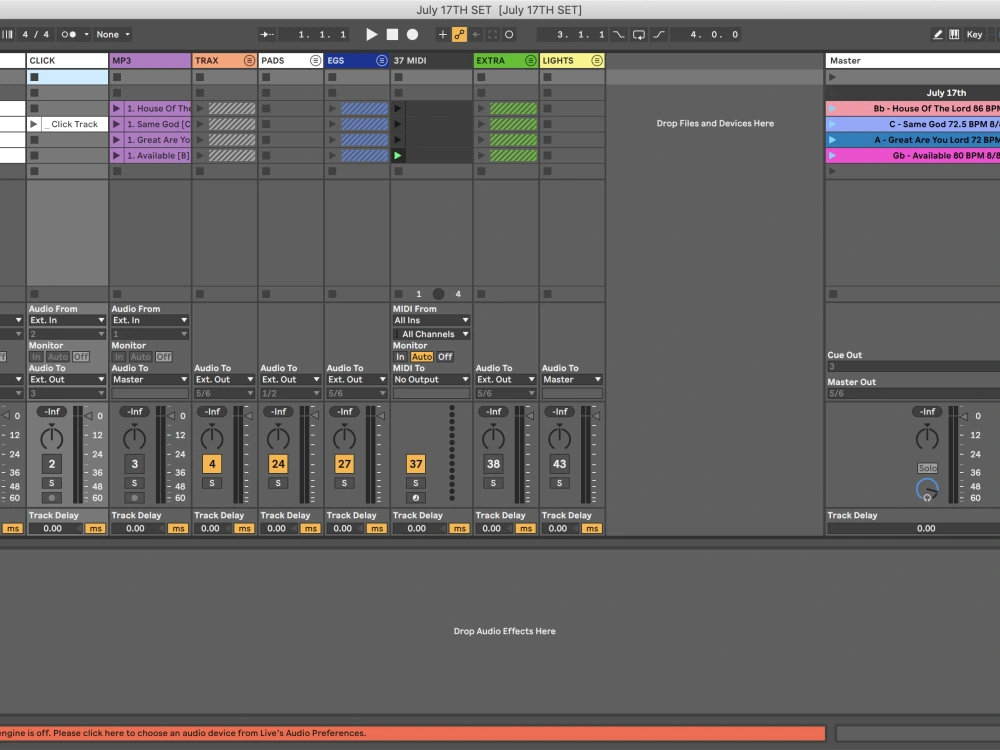The width and height of the screenshot is (1000, 750).
Task: Unfold the EXTRA group track
Action: pyautogui.click(x=531, y=61)
